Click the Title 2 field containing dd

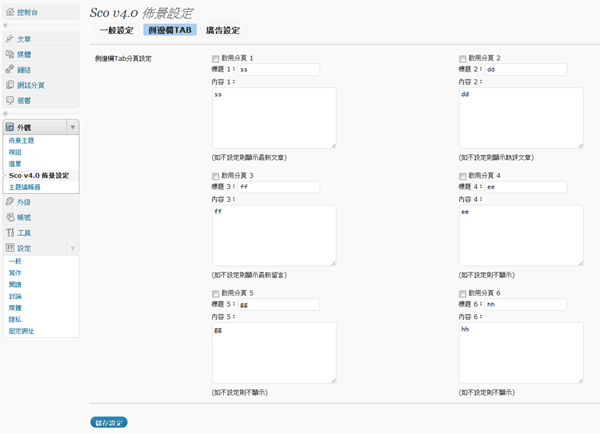[526, 70]
